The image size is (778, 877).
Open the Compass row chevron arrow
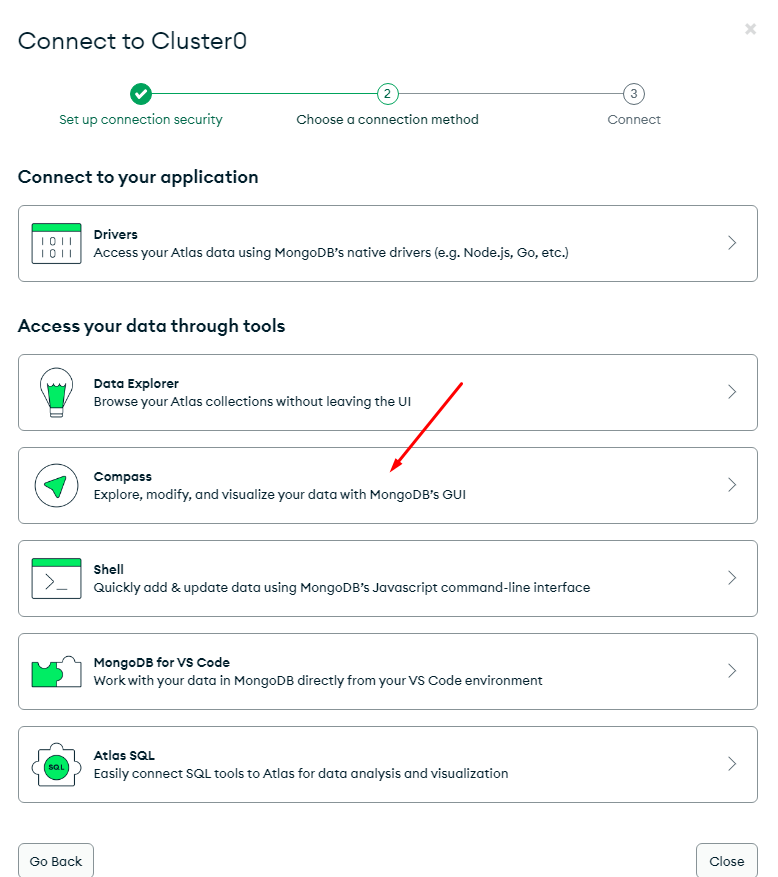click(732, 484)
